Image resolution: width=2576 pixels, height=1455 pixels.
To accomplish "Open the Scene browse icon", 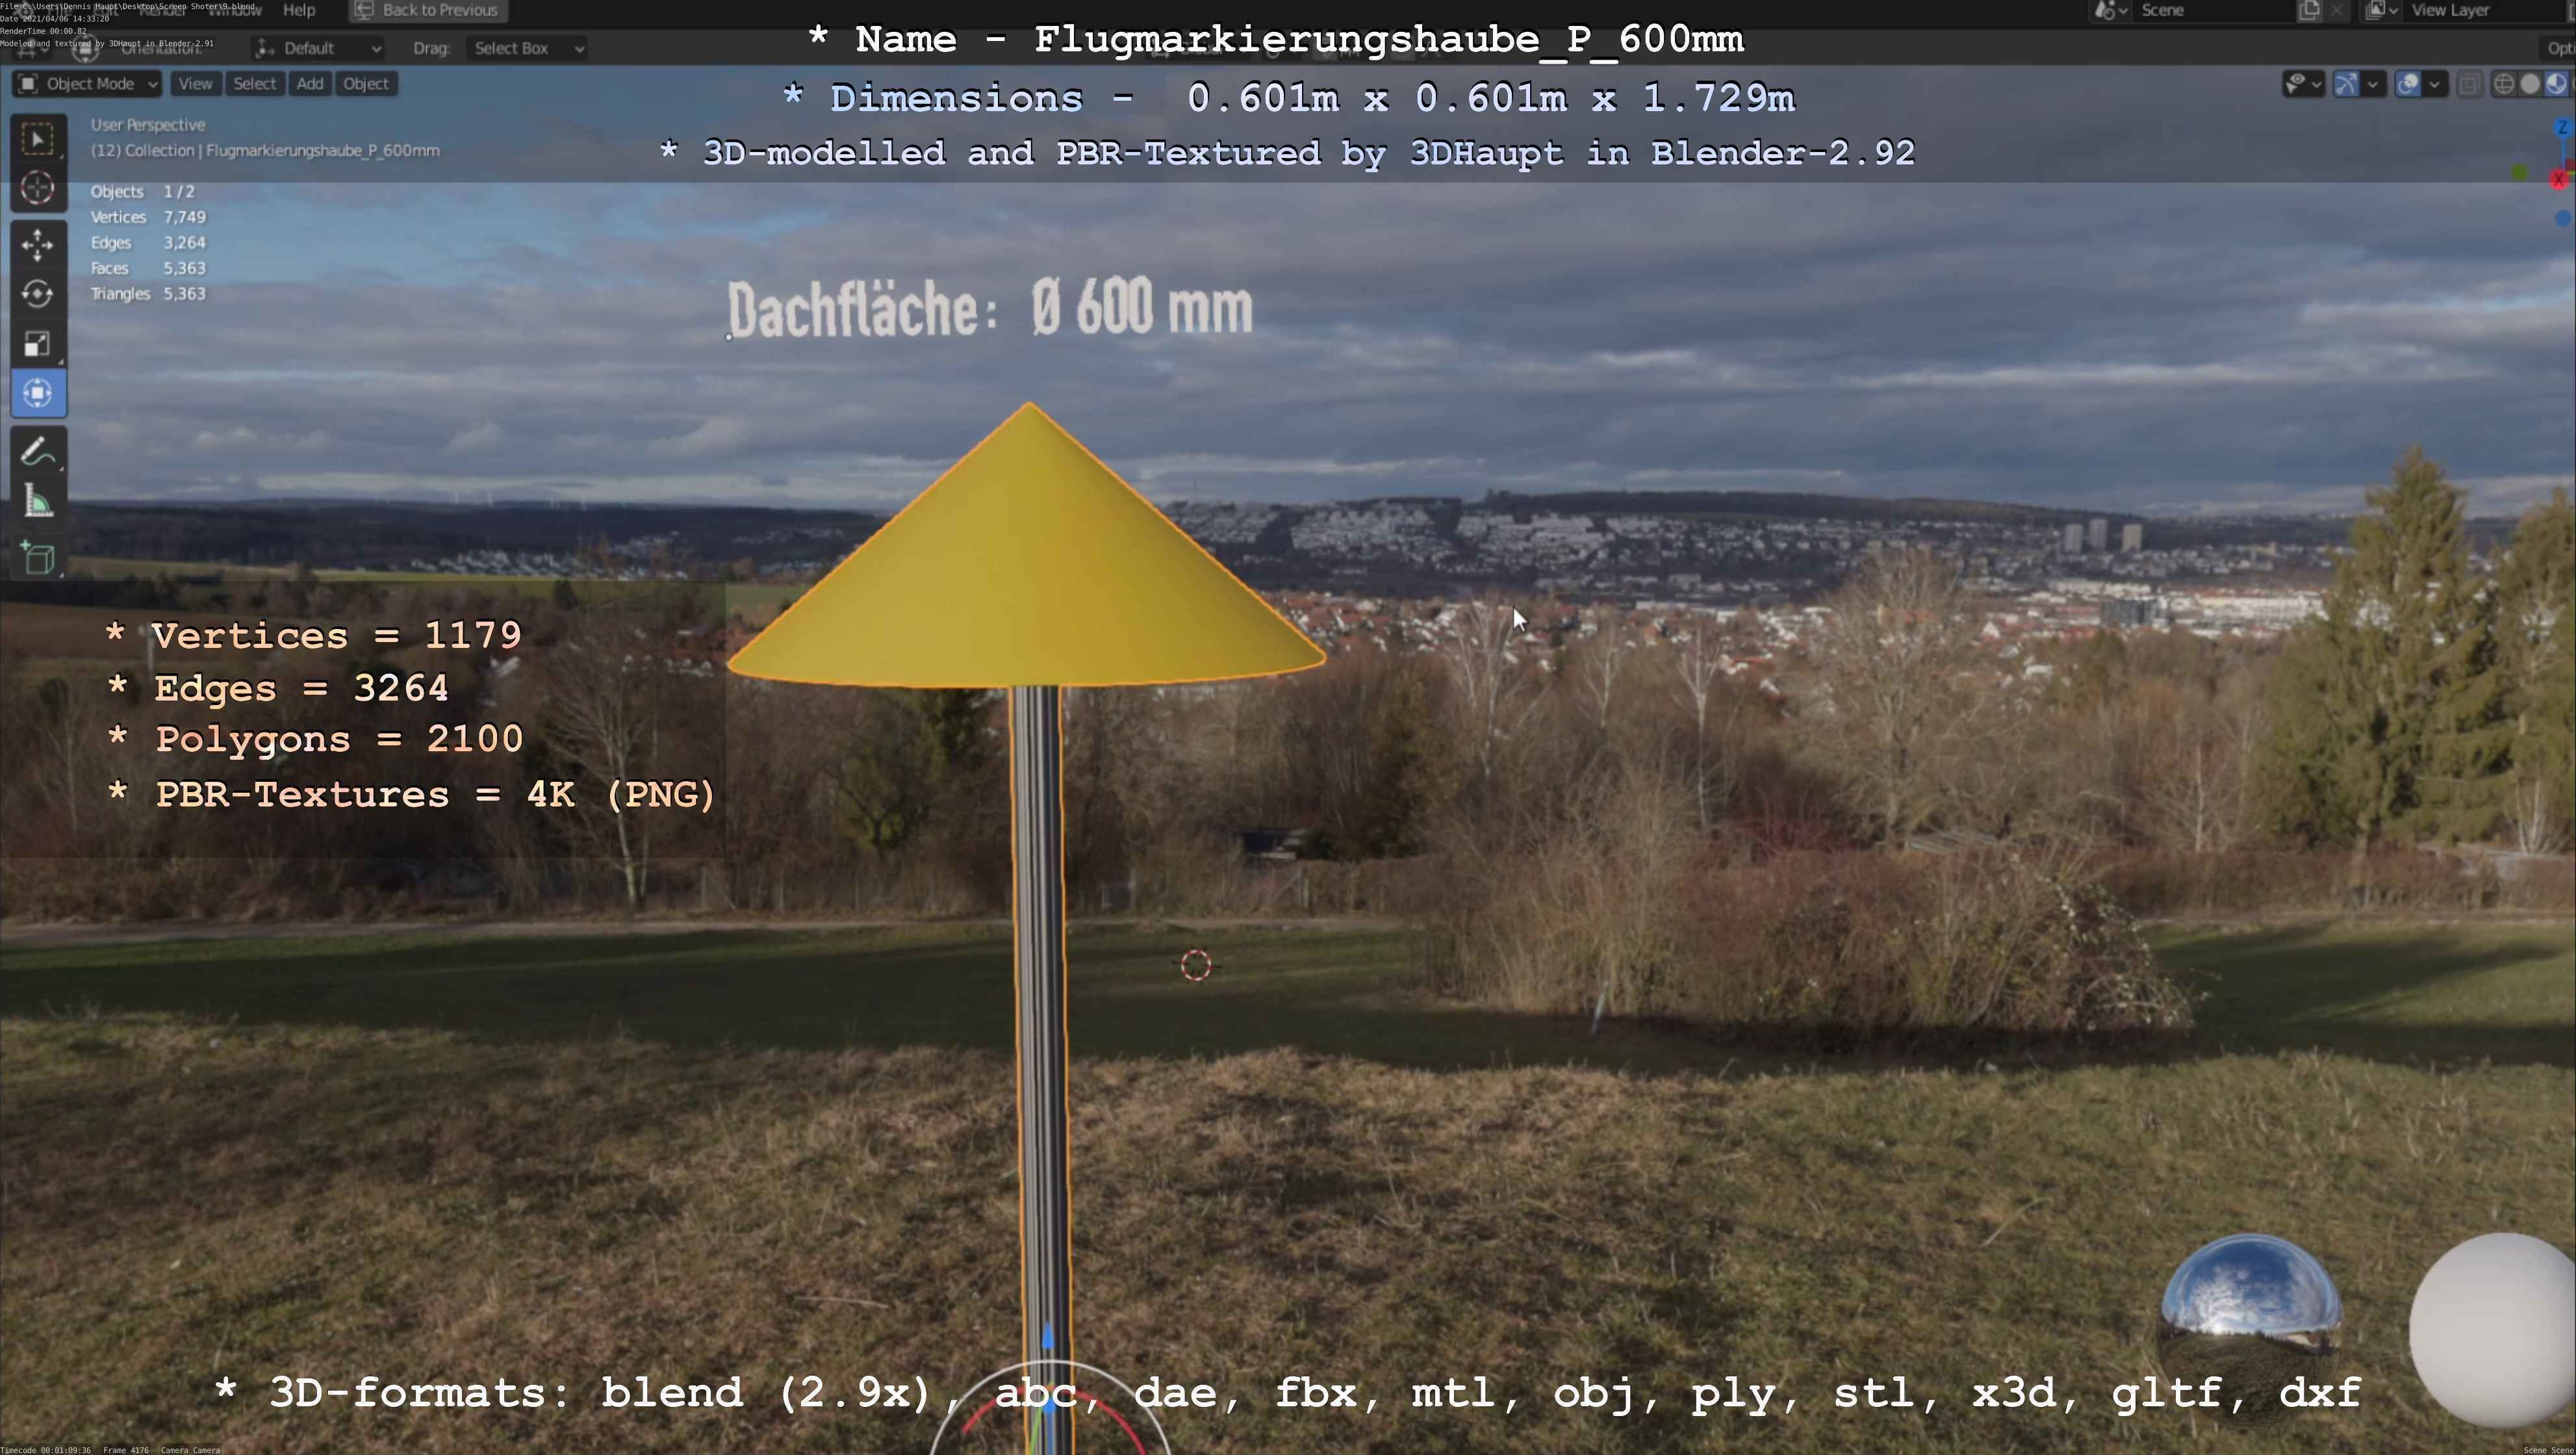I will point(2110,10).
